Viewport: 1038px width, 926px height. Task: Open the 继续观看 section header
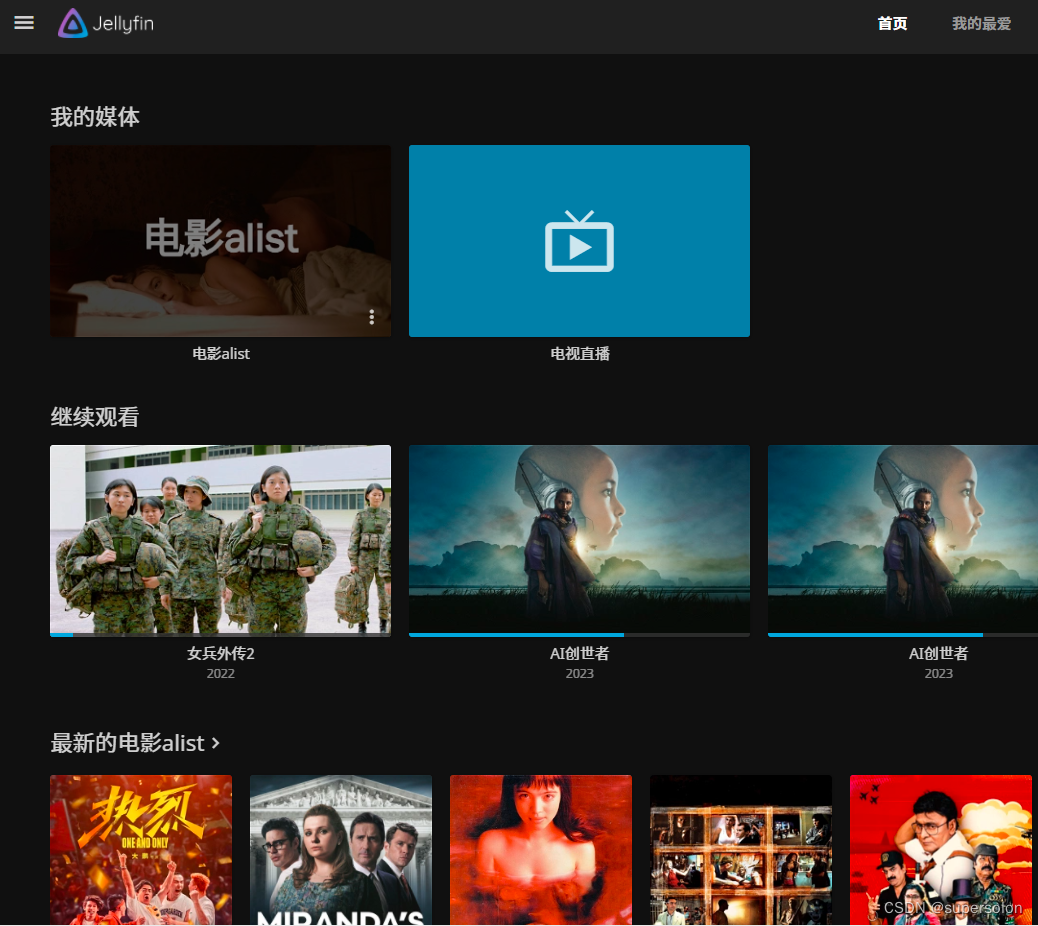pyautogui.click(x=96, y=416)
